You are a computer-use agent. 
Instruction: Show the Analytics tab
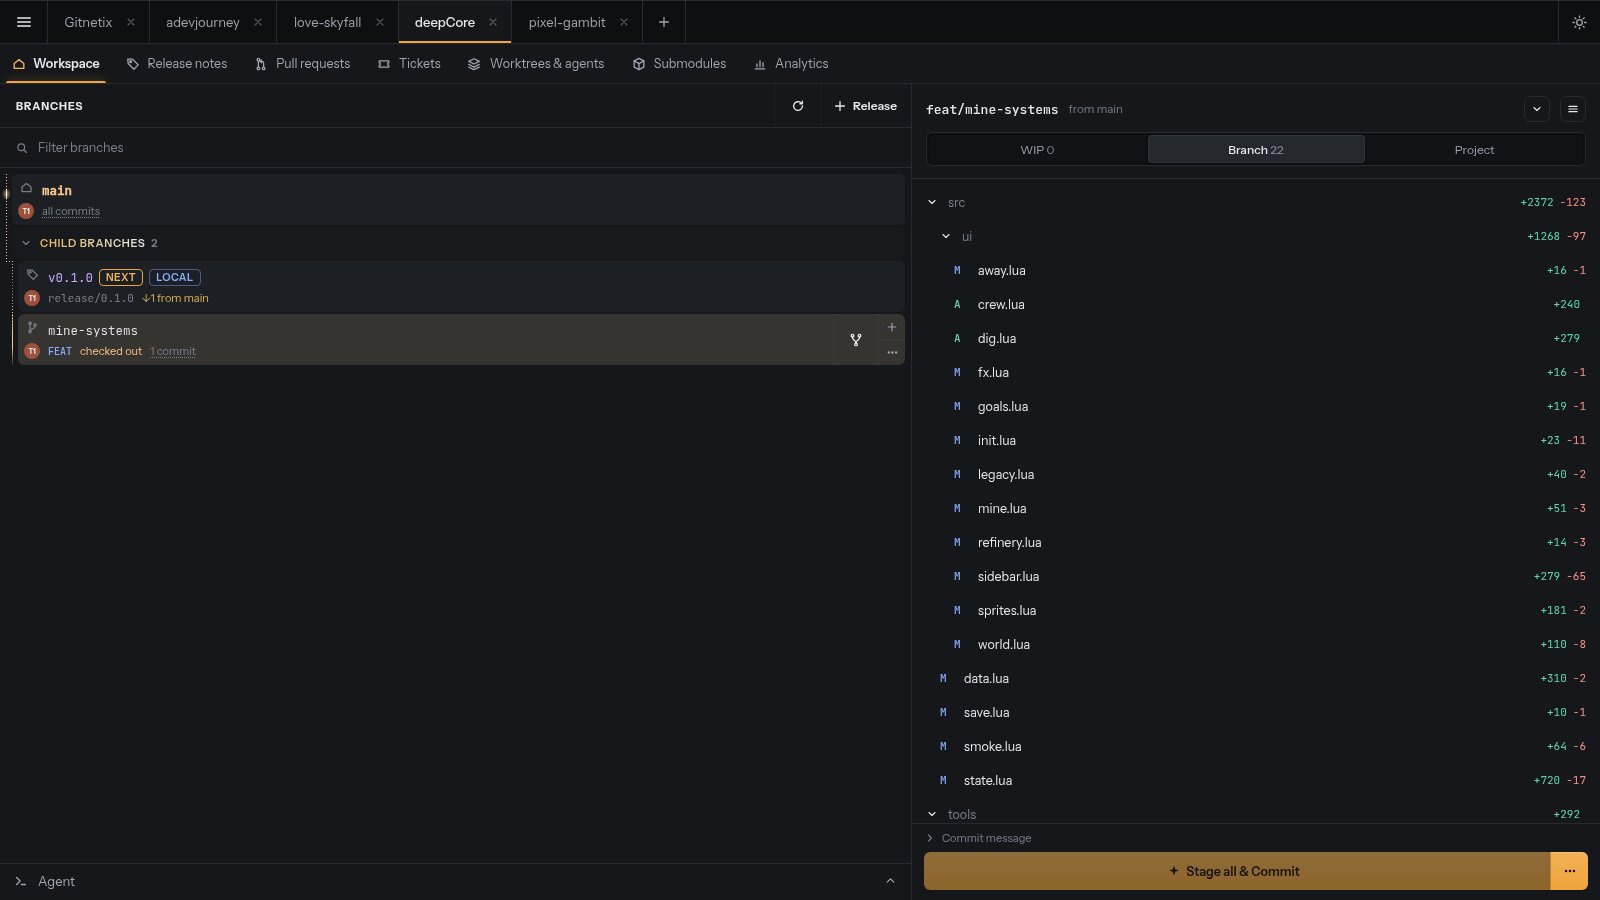[791, 63]
